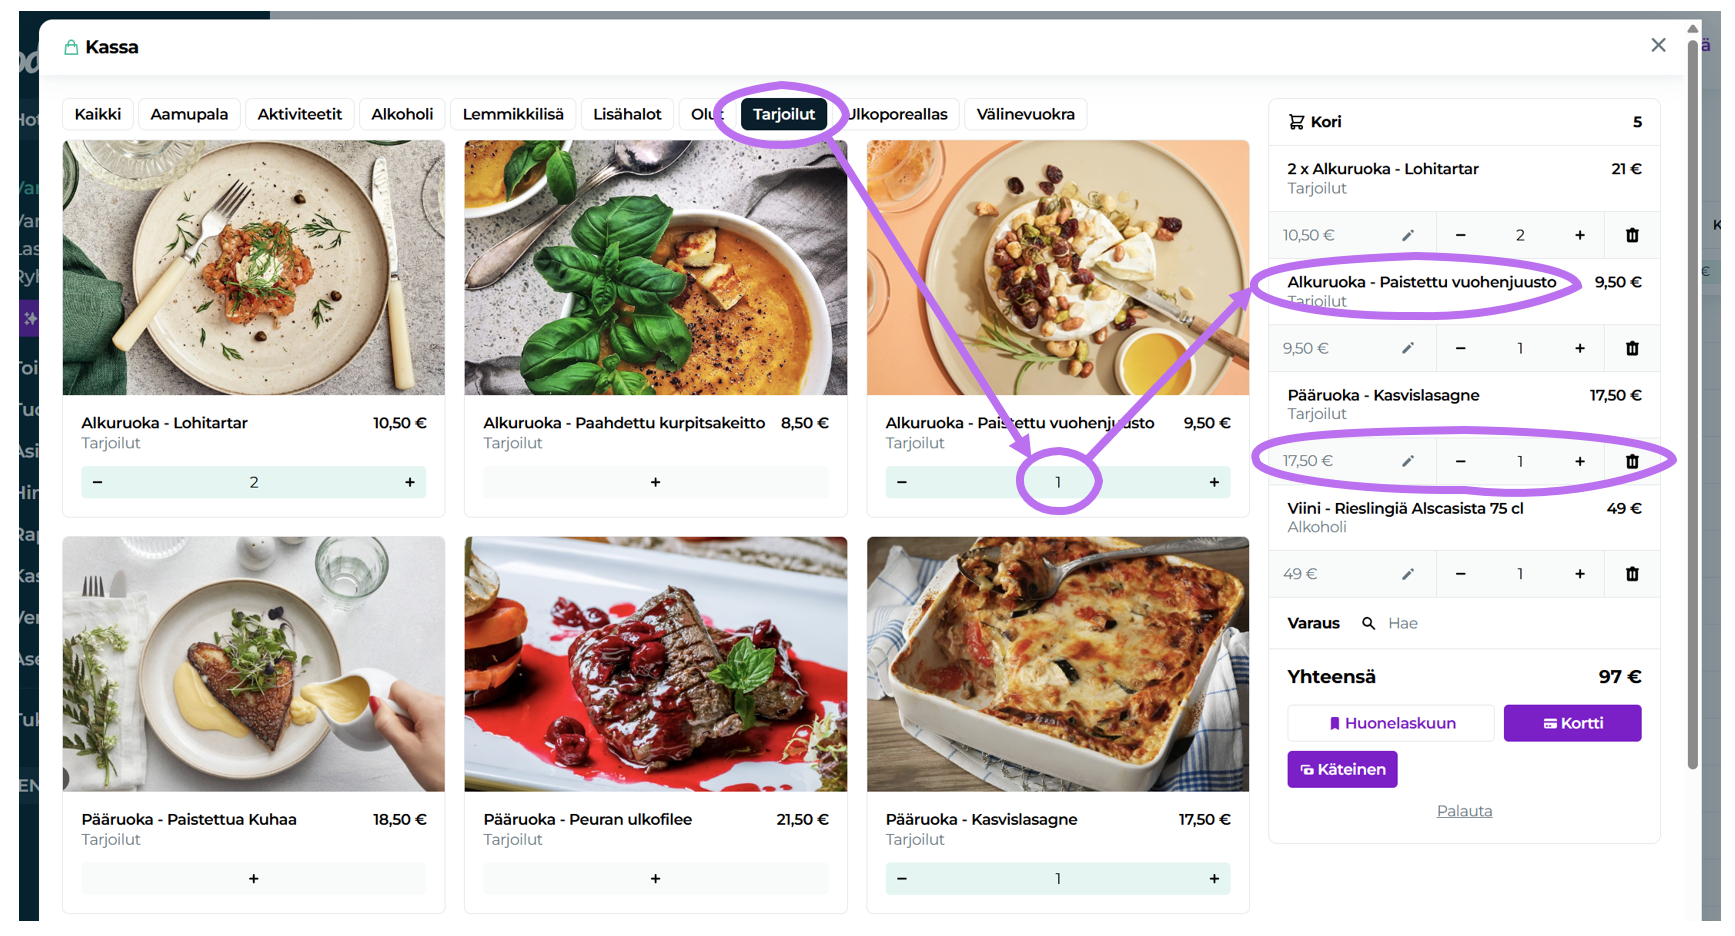Viewport: 1735px width, 936px height.
Task: Trash the Riesling wine cart line
Action: (x=1631, y=574)
